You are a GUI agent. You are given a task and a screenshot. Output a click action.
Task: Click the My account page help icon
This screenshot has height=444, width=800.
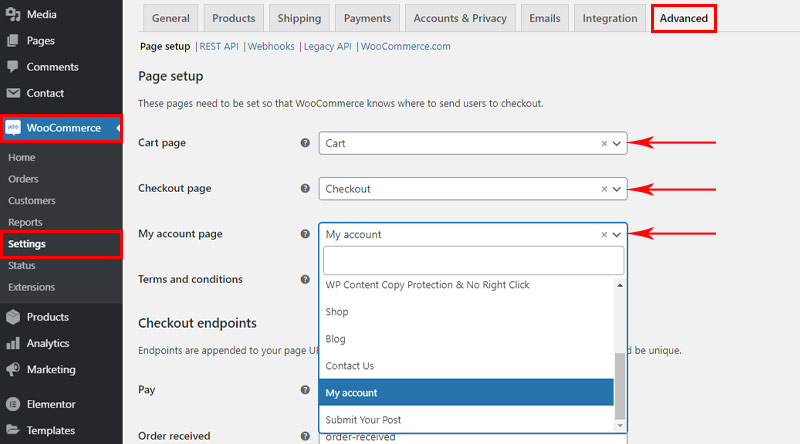pyautogui.click(x=305, y=234)
